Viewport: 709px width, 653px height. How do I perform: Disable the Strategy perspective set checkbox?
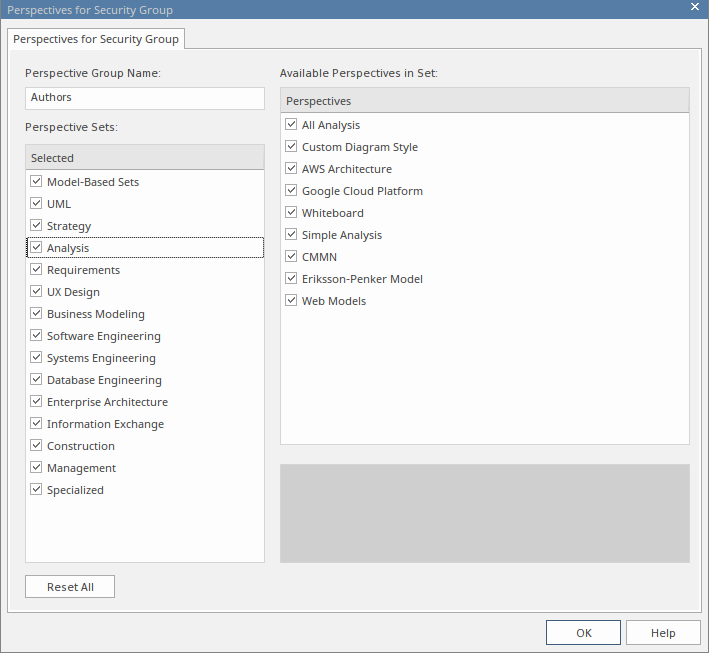tap(36, 226)
